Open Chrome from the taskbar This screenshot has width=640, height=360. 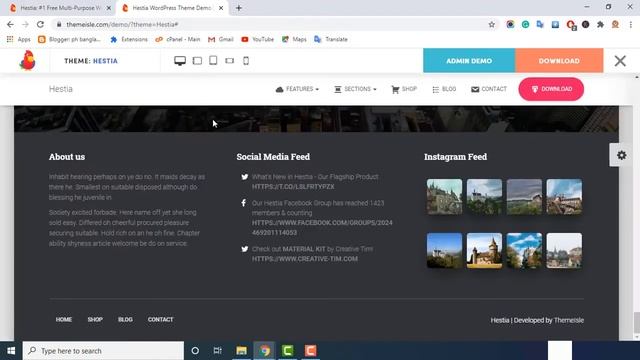264,351
